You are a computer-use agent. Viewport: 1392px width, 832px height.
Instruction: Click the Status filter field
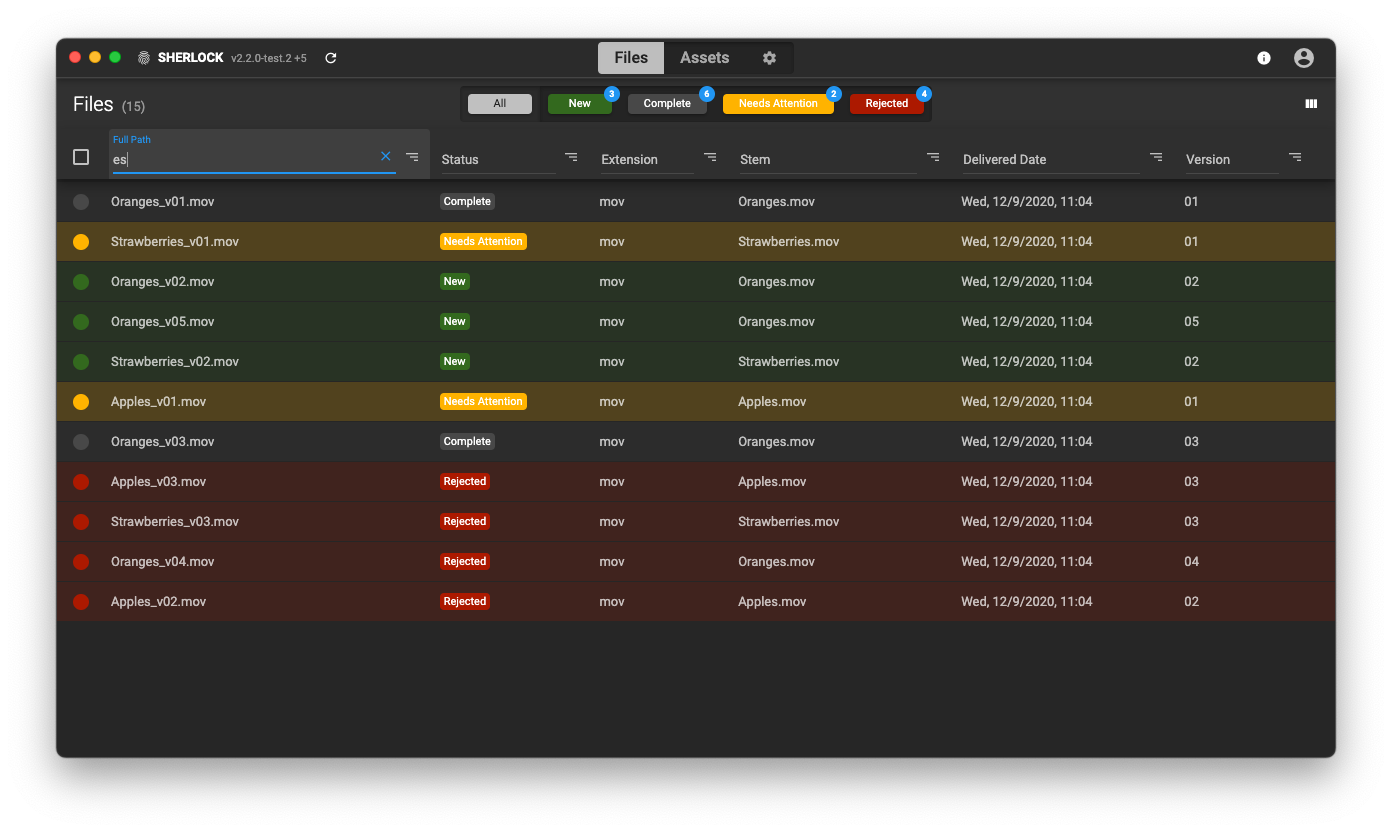[498, 160]
